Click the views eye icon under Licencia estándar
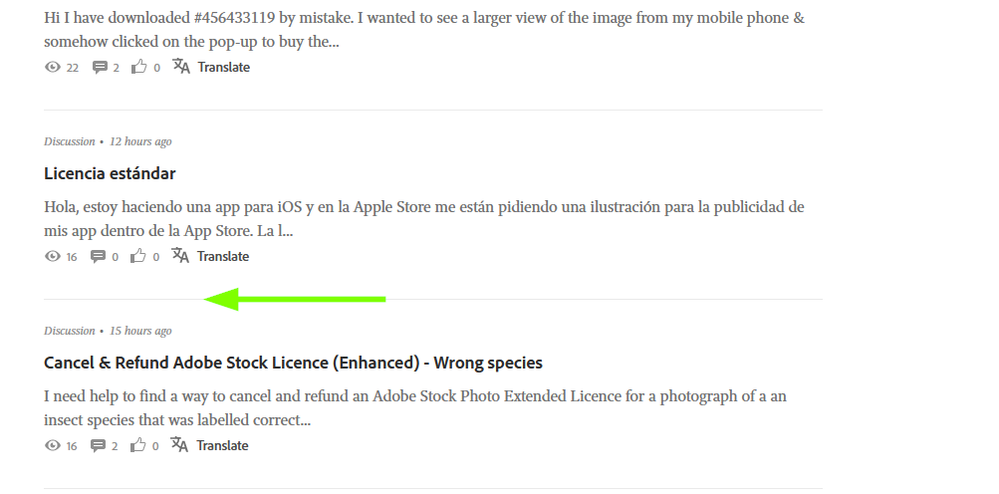 tap(53, 257)
